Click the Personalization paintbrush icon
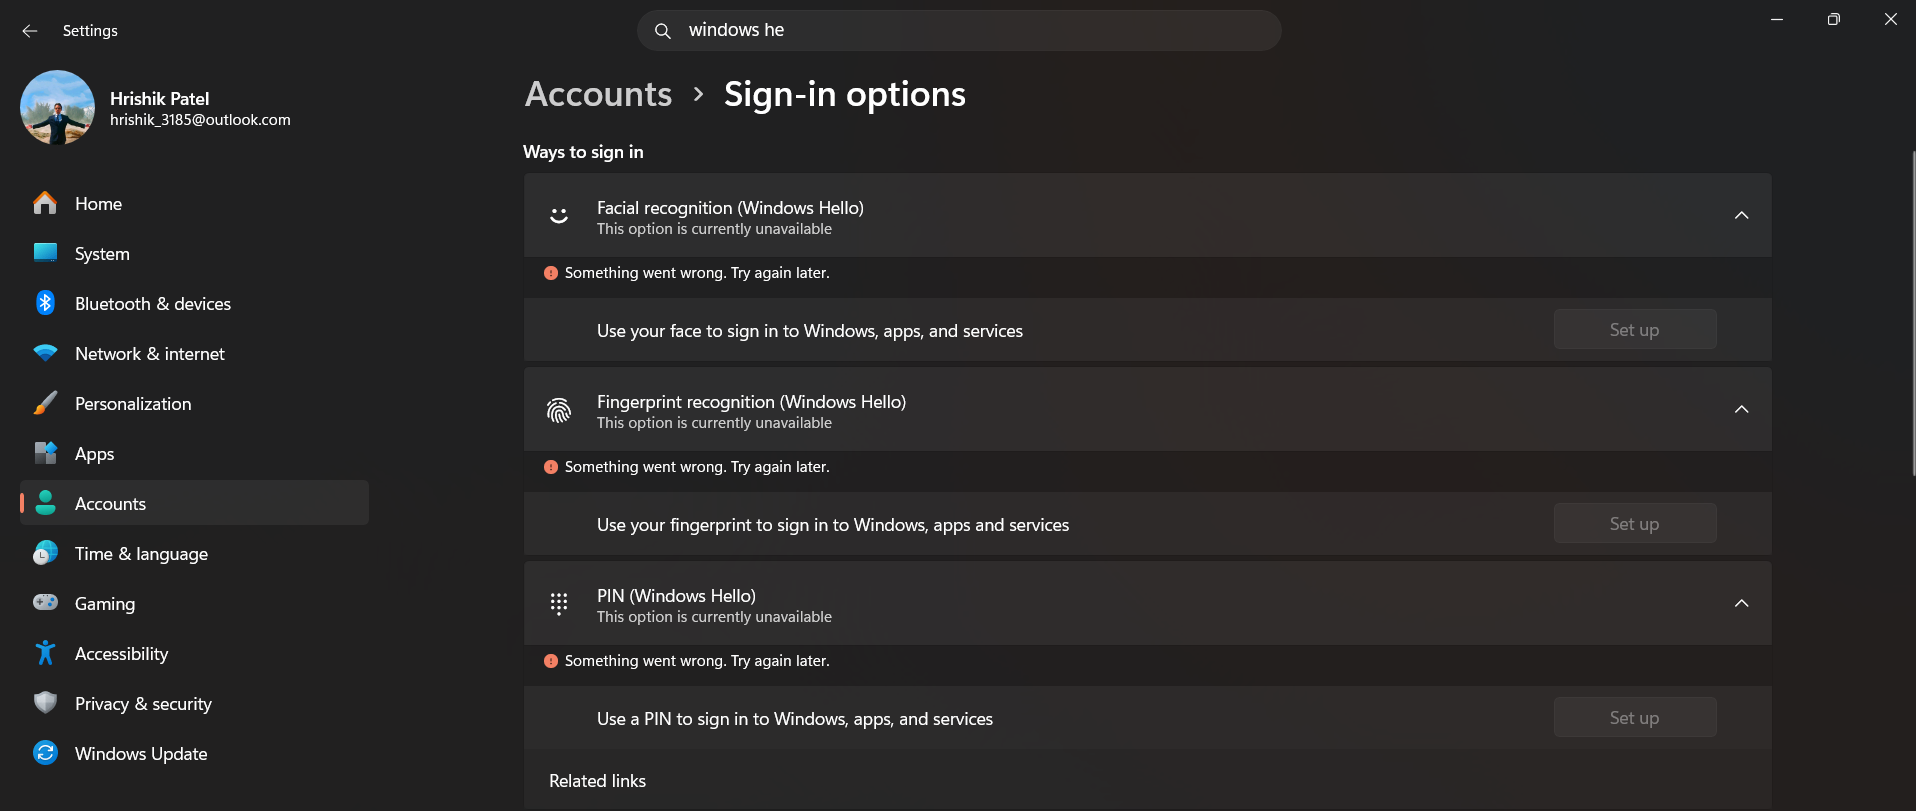The height and width of the screenshot is (811, 1916). pyautogui.click(x=45, y=403)
